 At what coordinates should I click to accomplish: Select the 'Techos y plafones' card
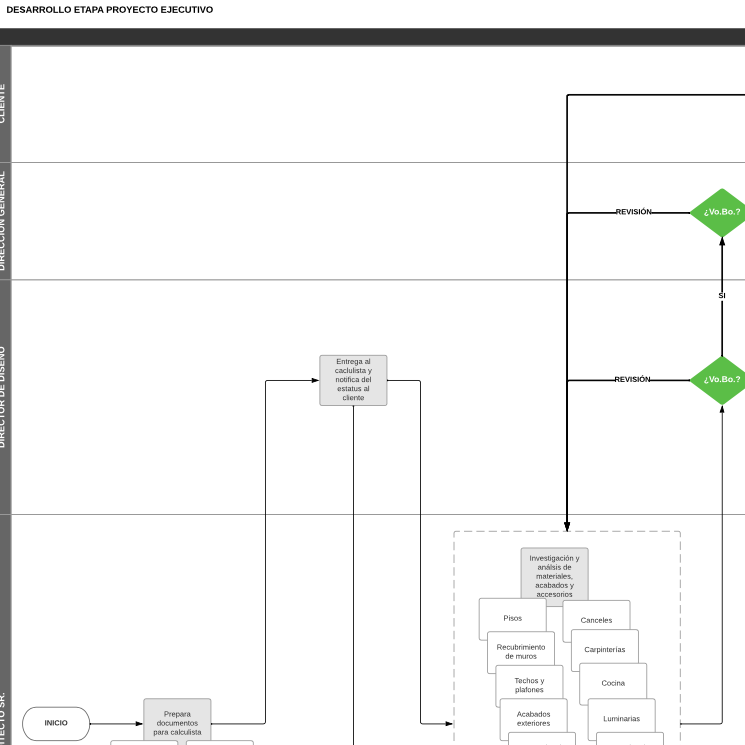pyautogui.click(x=529, y=685)
